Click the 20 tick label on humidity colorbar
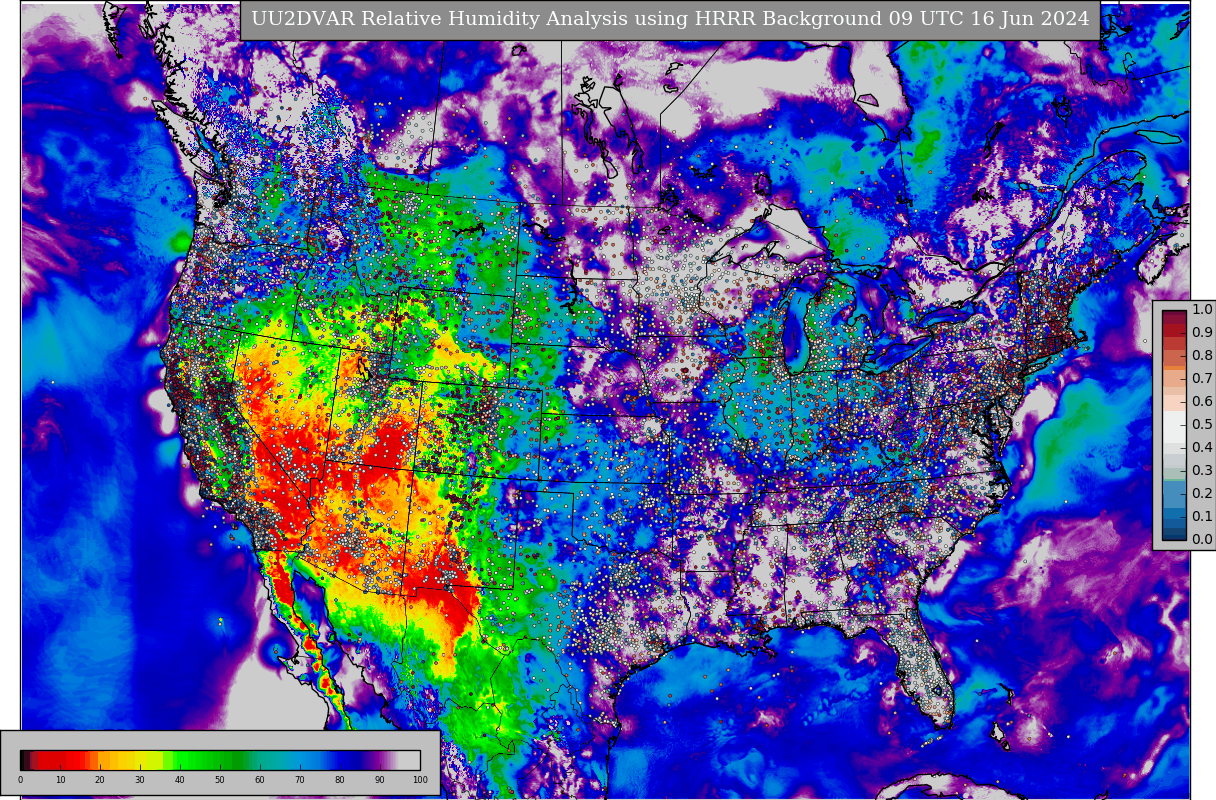The image size is (1216, 800). tap(100, 779)
